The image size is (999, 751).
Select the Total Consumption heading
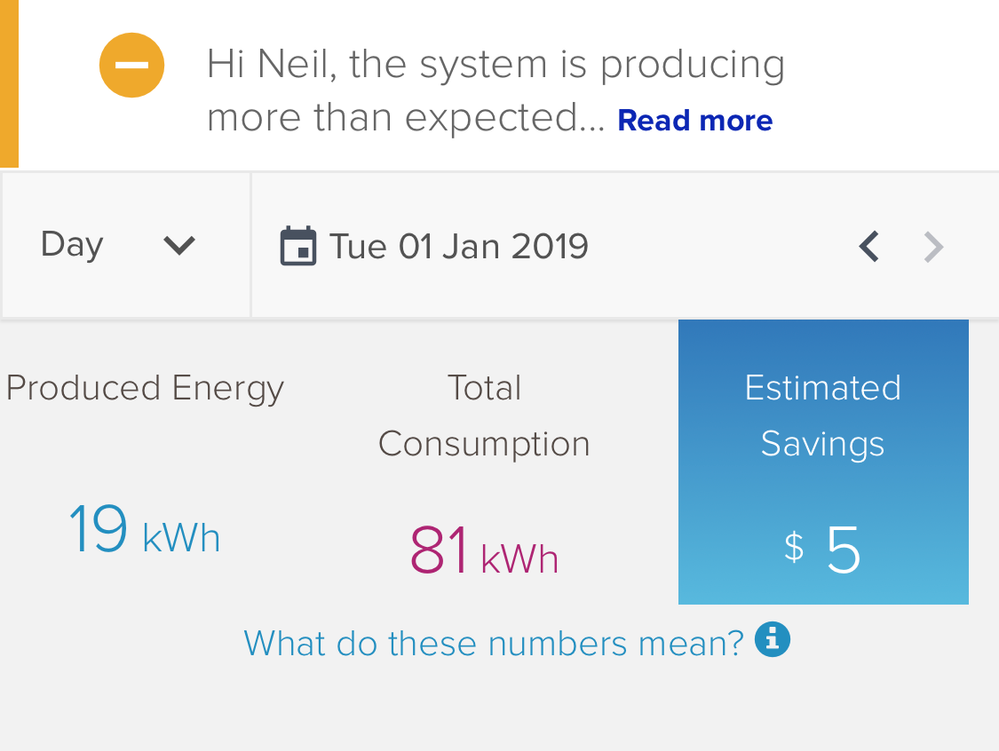click(484, 415)
